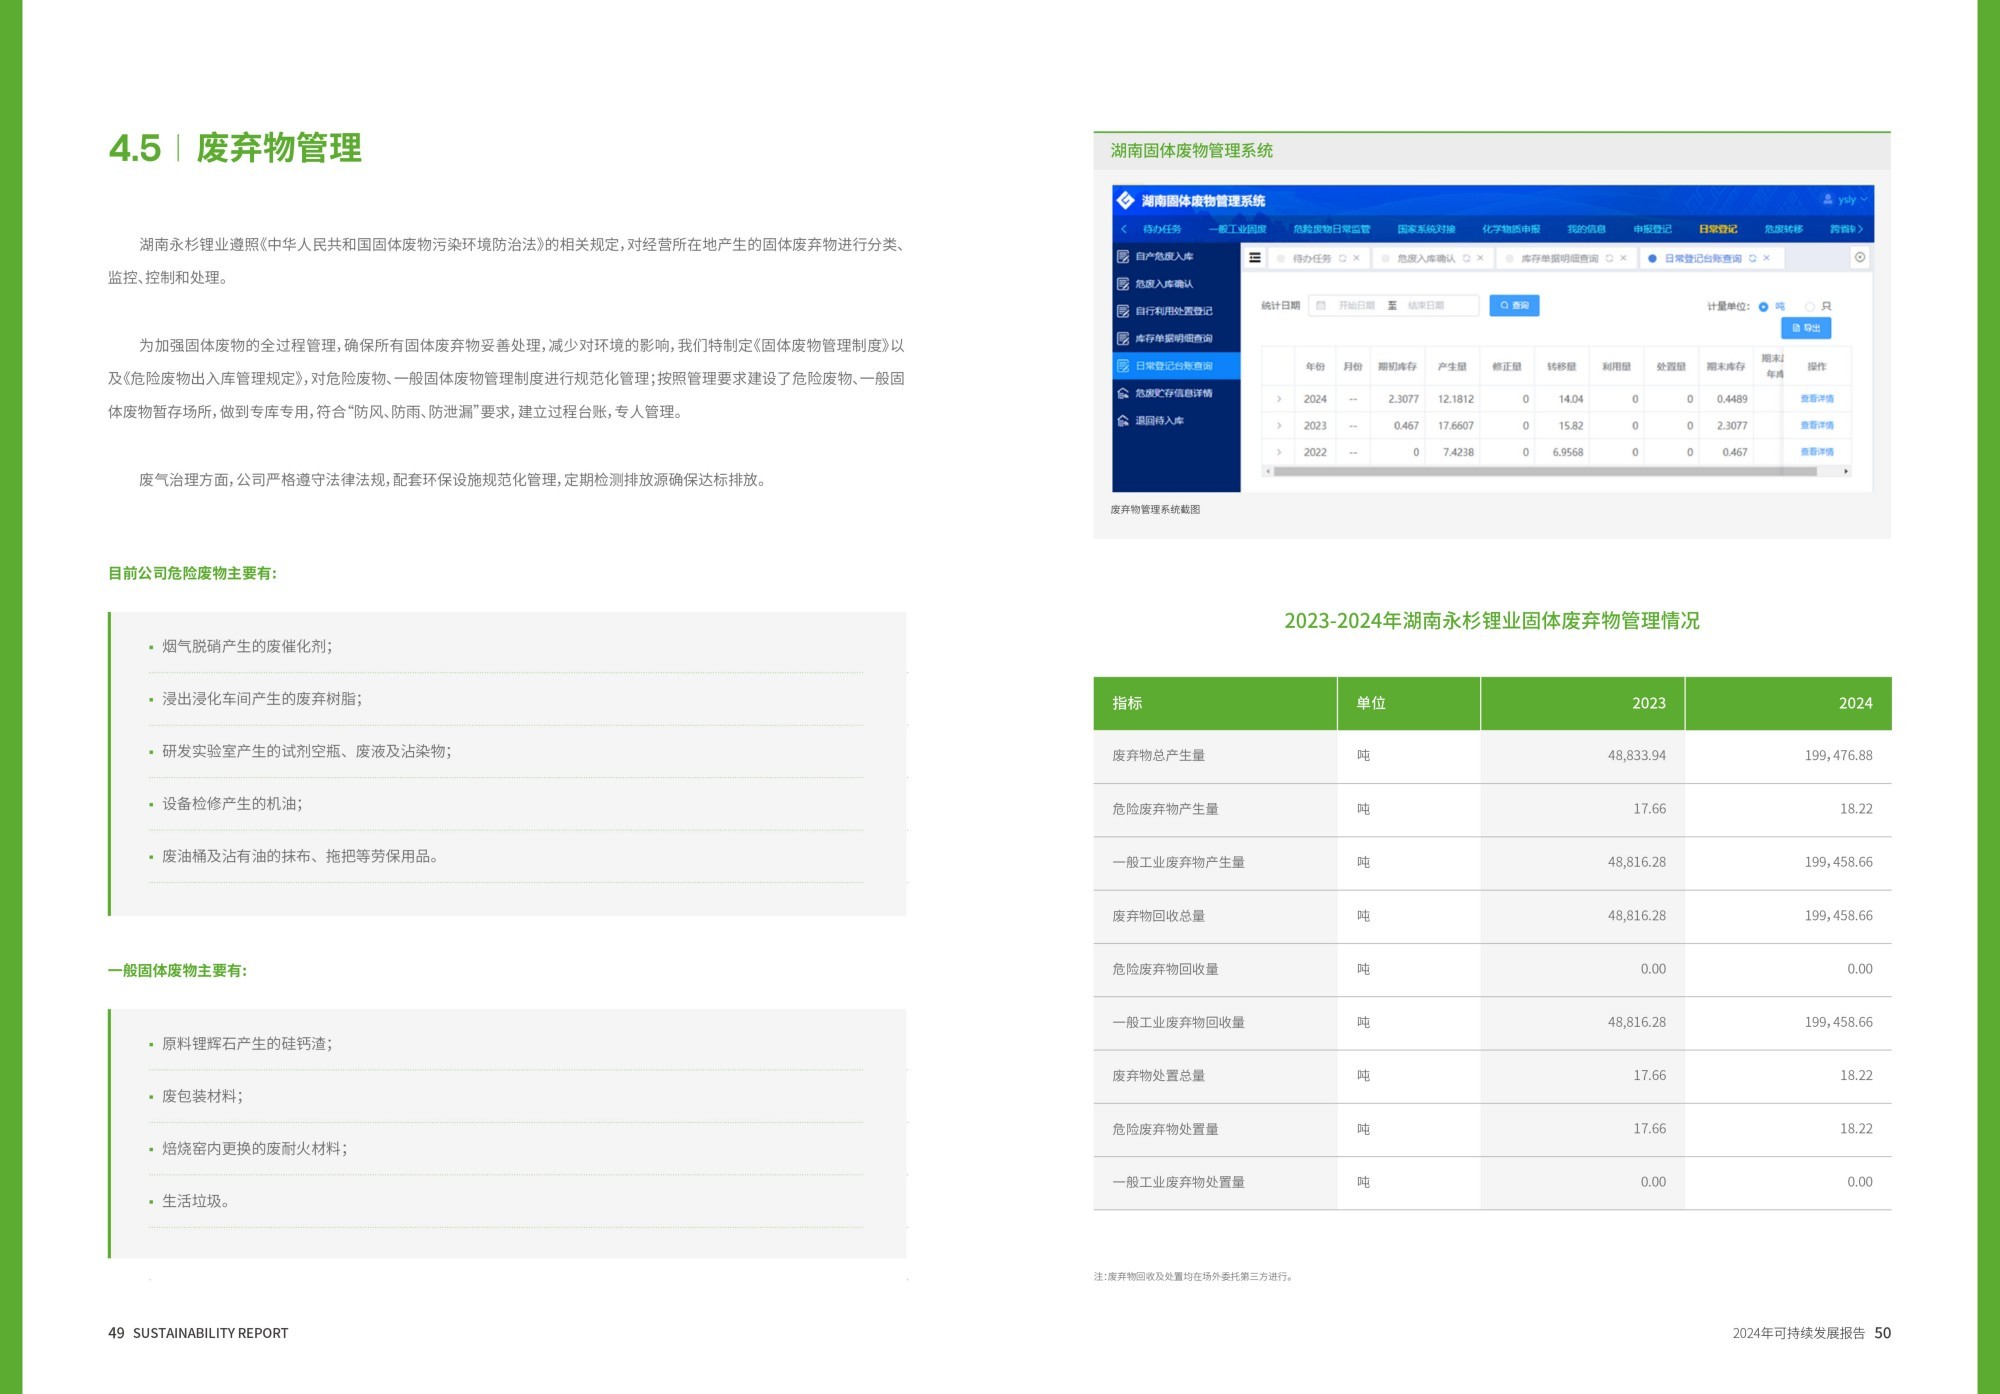
Task: Click the user avatar icon near ysly
Action: [1829, 200]
